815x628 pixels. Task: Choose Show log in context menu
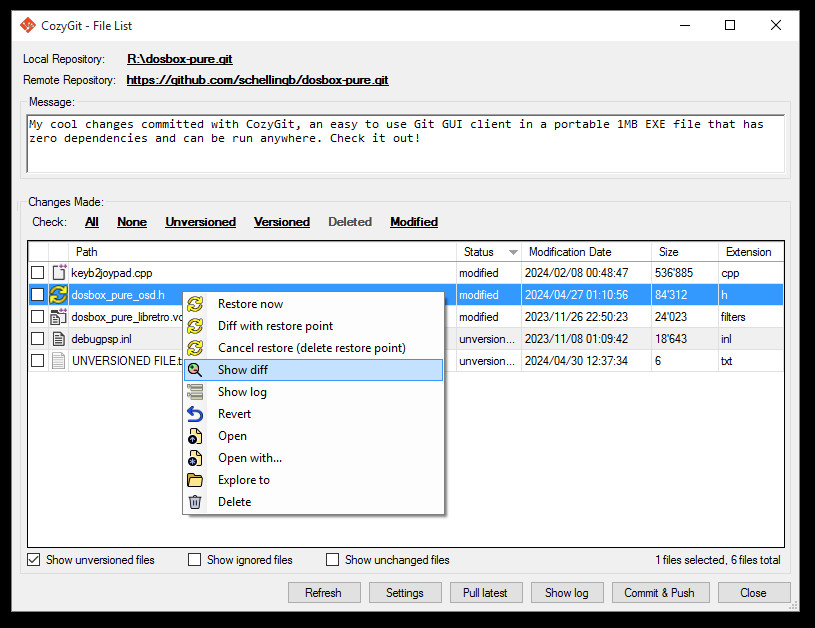pyautogui.click(x=313, y=392)
